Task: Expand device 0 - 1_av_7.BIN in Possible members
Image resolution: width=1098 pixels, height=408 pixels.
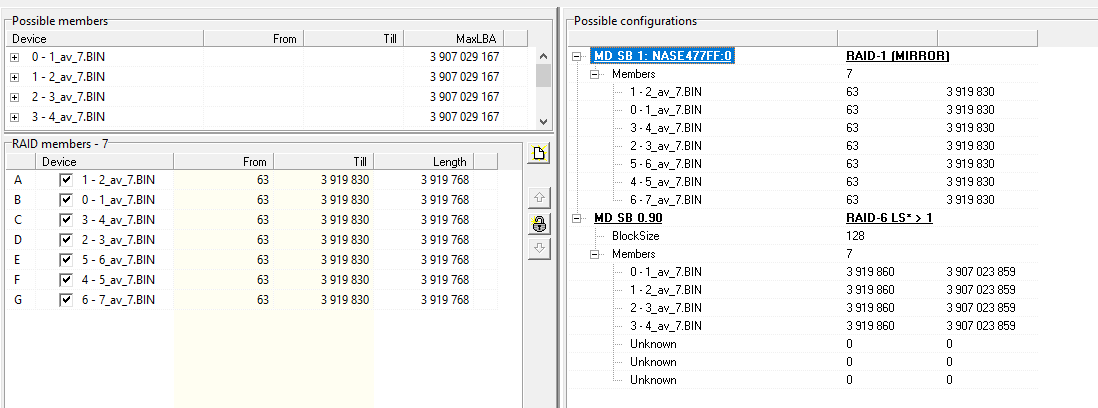Action: pos(15,57)
